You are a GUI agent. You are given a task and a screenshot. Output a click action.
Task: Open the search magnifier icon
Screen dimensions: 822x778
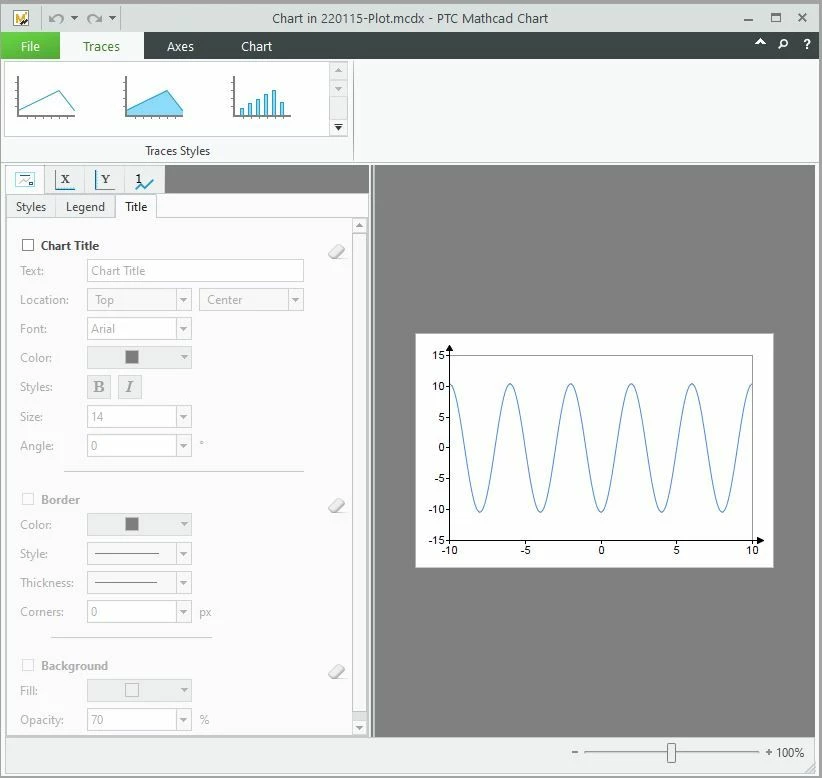coord(783,44)
